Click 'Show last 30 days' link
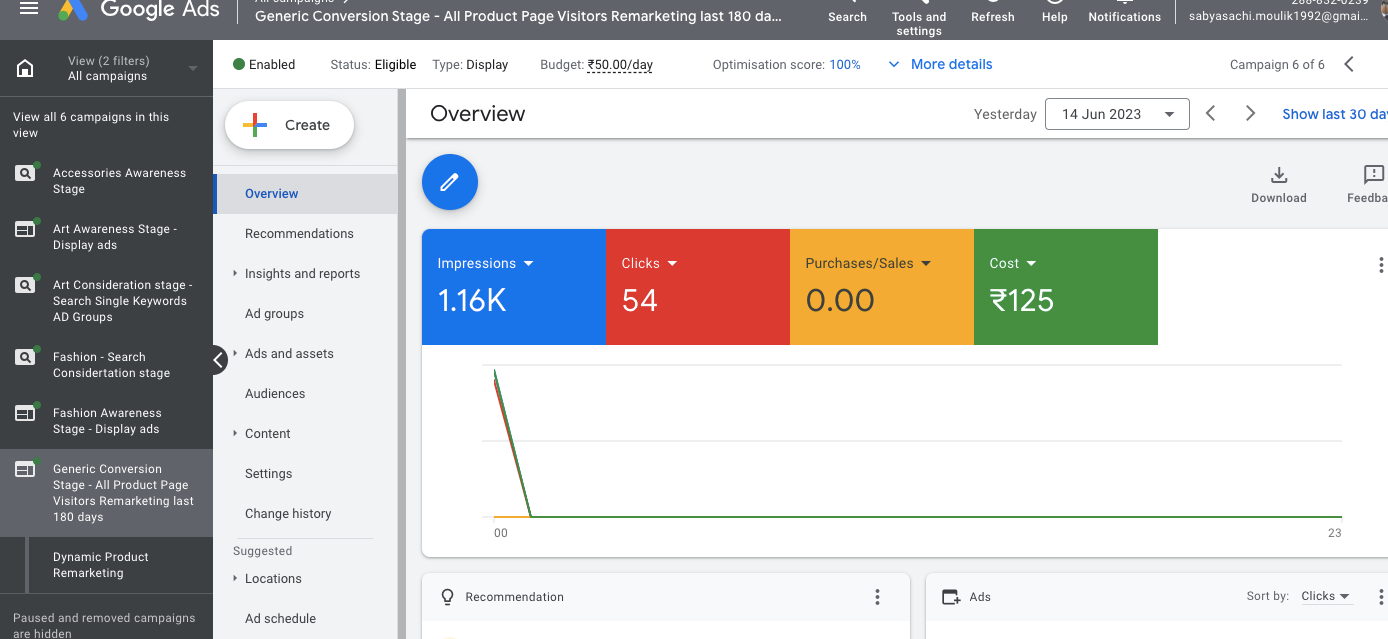This screenshot has width=1388, height=639. 1335,114
